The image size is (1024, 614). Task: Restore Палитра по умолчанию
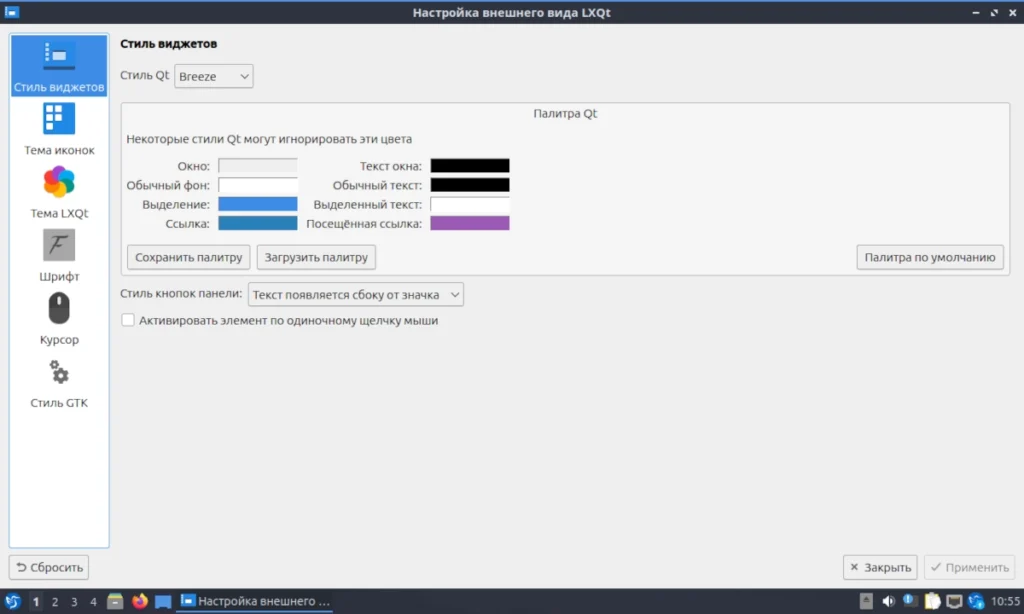[x=930, y=257]
